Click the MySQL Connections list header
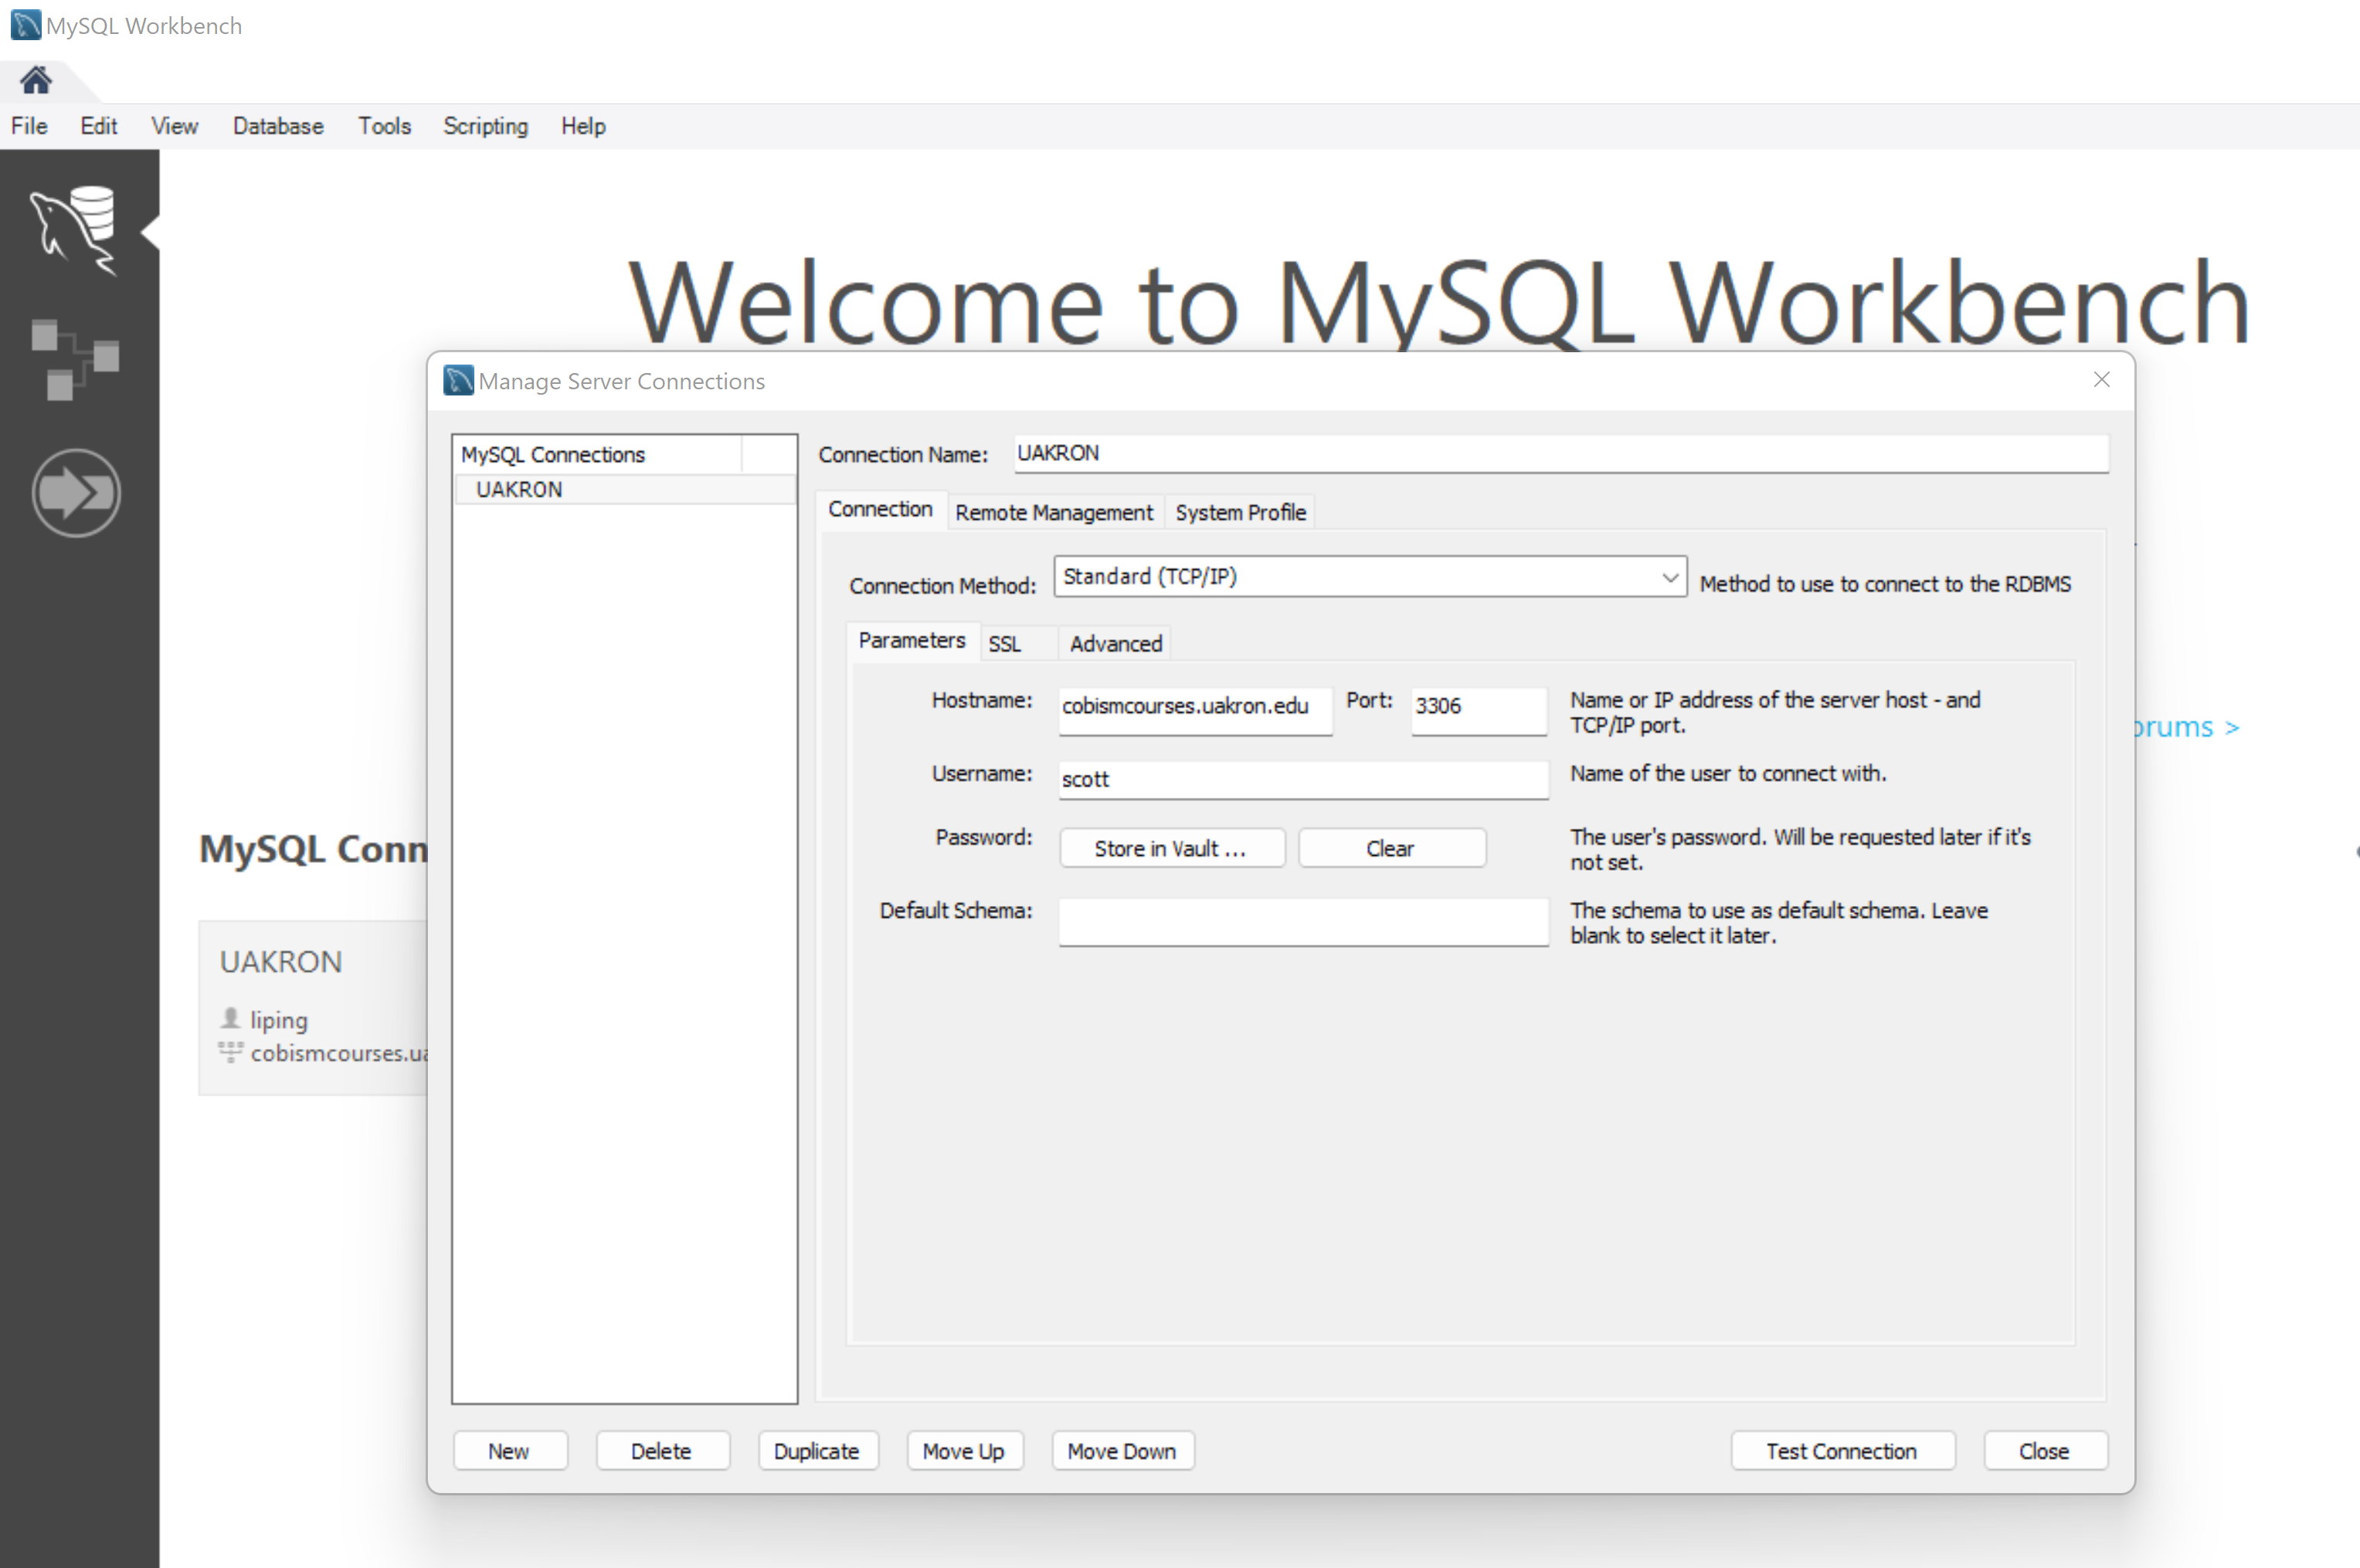 pos(598,455)
